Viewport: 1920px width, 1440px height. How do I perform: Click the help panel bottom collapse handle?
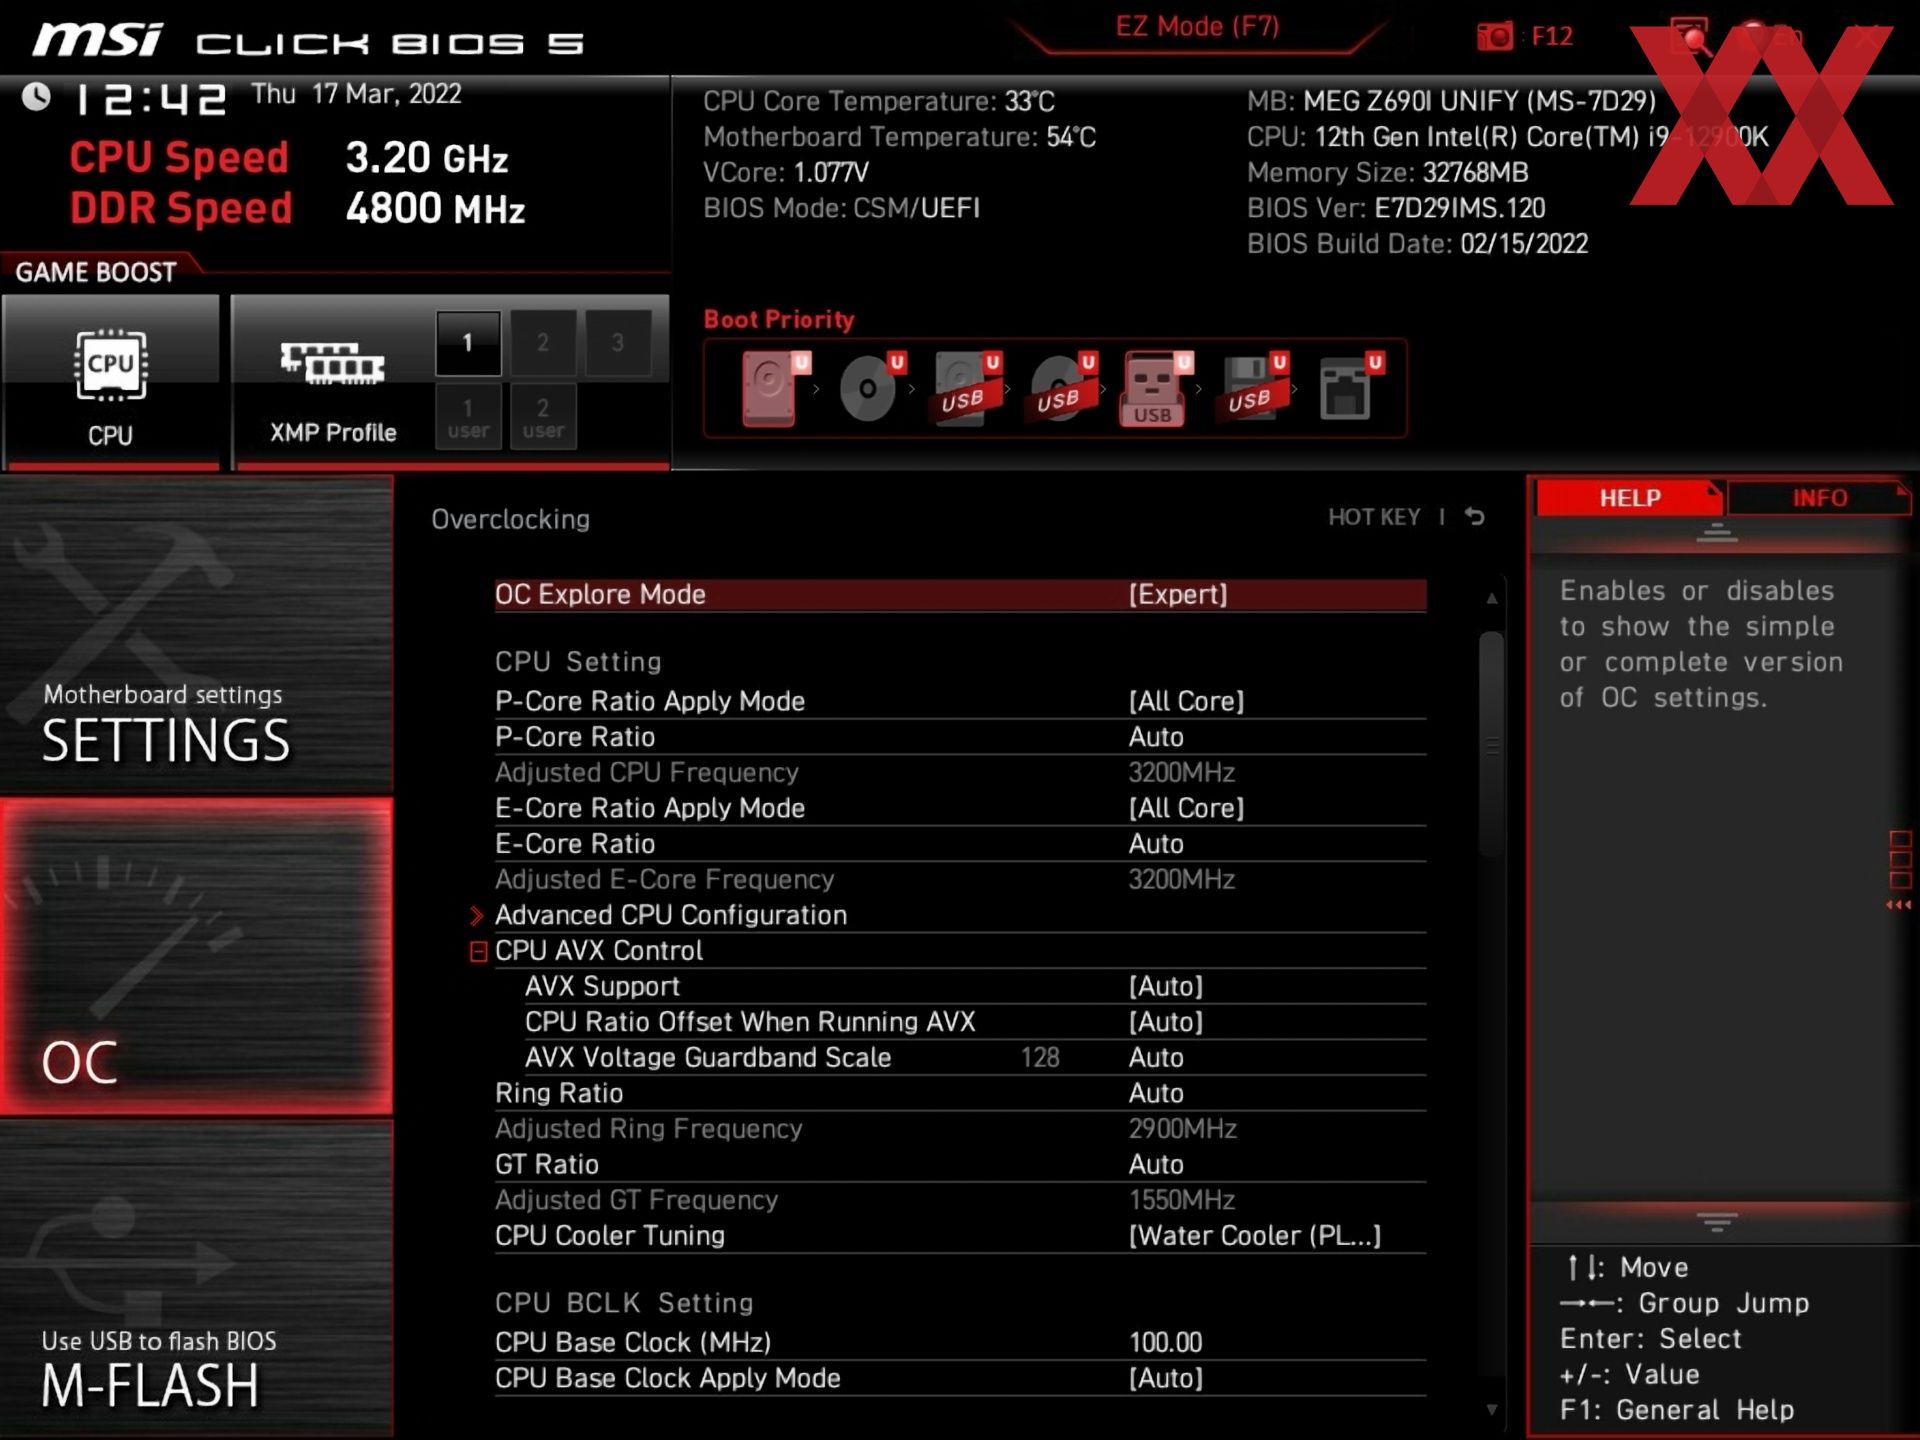tap(1717, 1222)
